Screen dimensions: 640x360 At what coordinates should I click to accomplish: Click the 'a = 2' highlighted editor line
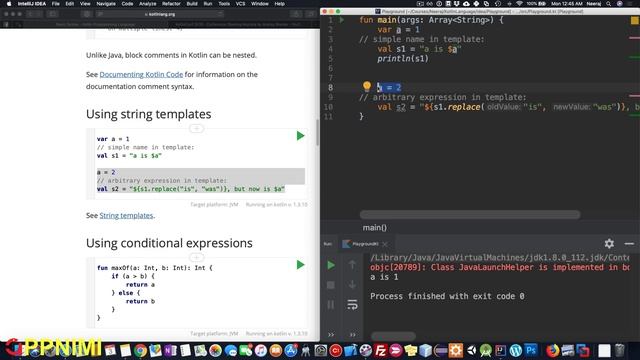(389, 87)
